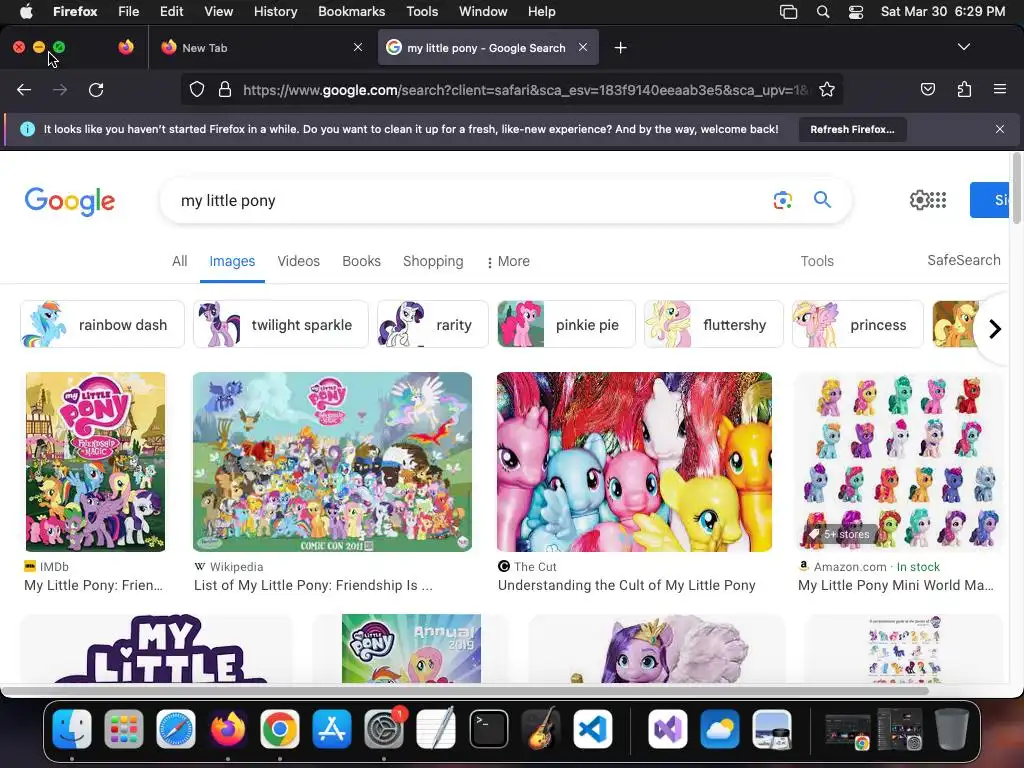1024x768 pixels.
Task: View site security lock info
Action: point(225,89)
